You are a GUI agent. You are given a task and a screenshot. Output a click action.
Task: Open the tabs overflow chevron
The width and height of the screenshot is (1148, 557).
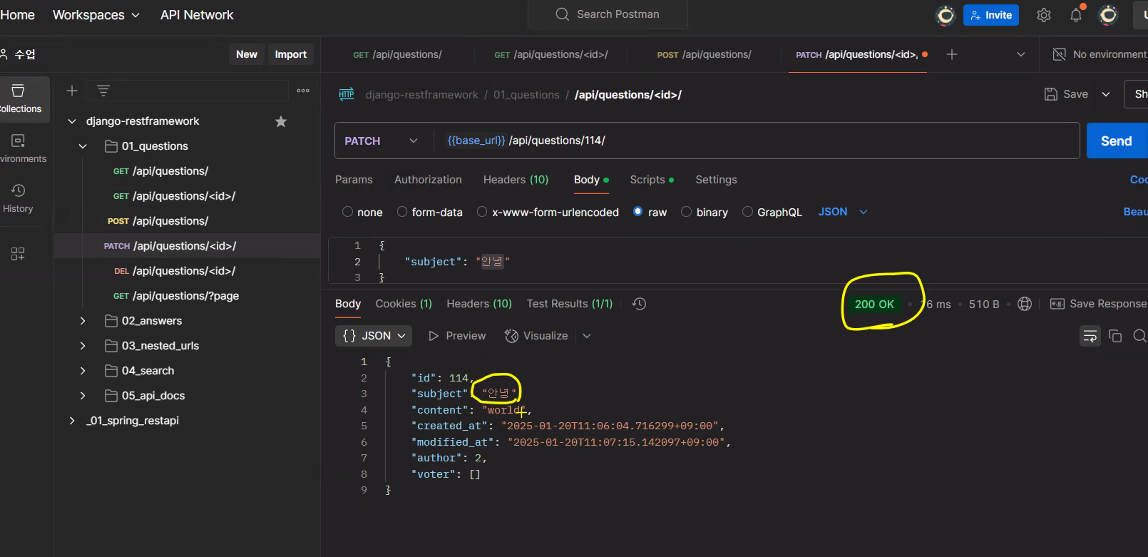pos(1021,54)
